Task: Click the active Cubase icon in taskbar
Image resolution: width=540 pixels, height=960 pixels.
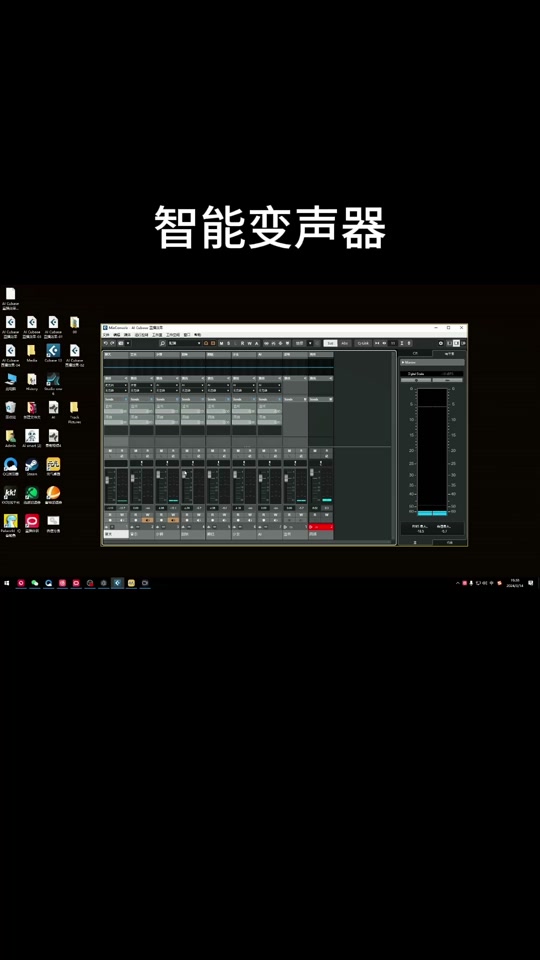Action: [118, 583]
